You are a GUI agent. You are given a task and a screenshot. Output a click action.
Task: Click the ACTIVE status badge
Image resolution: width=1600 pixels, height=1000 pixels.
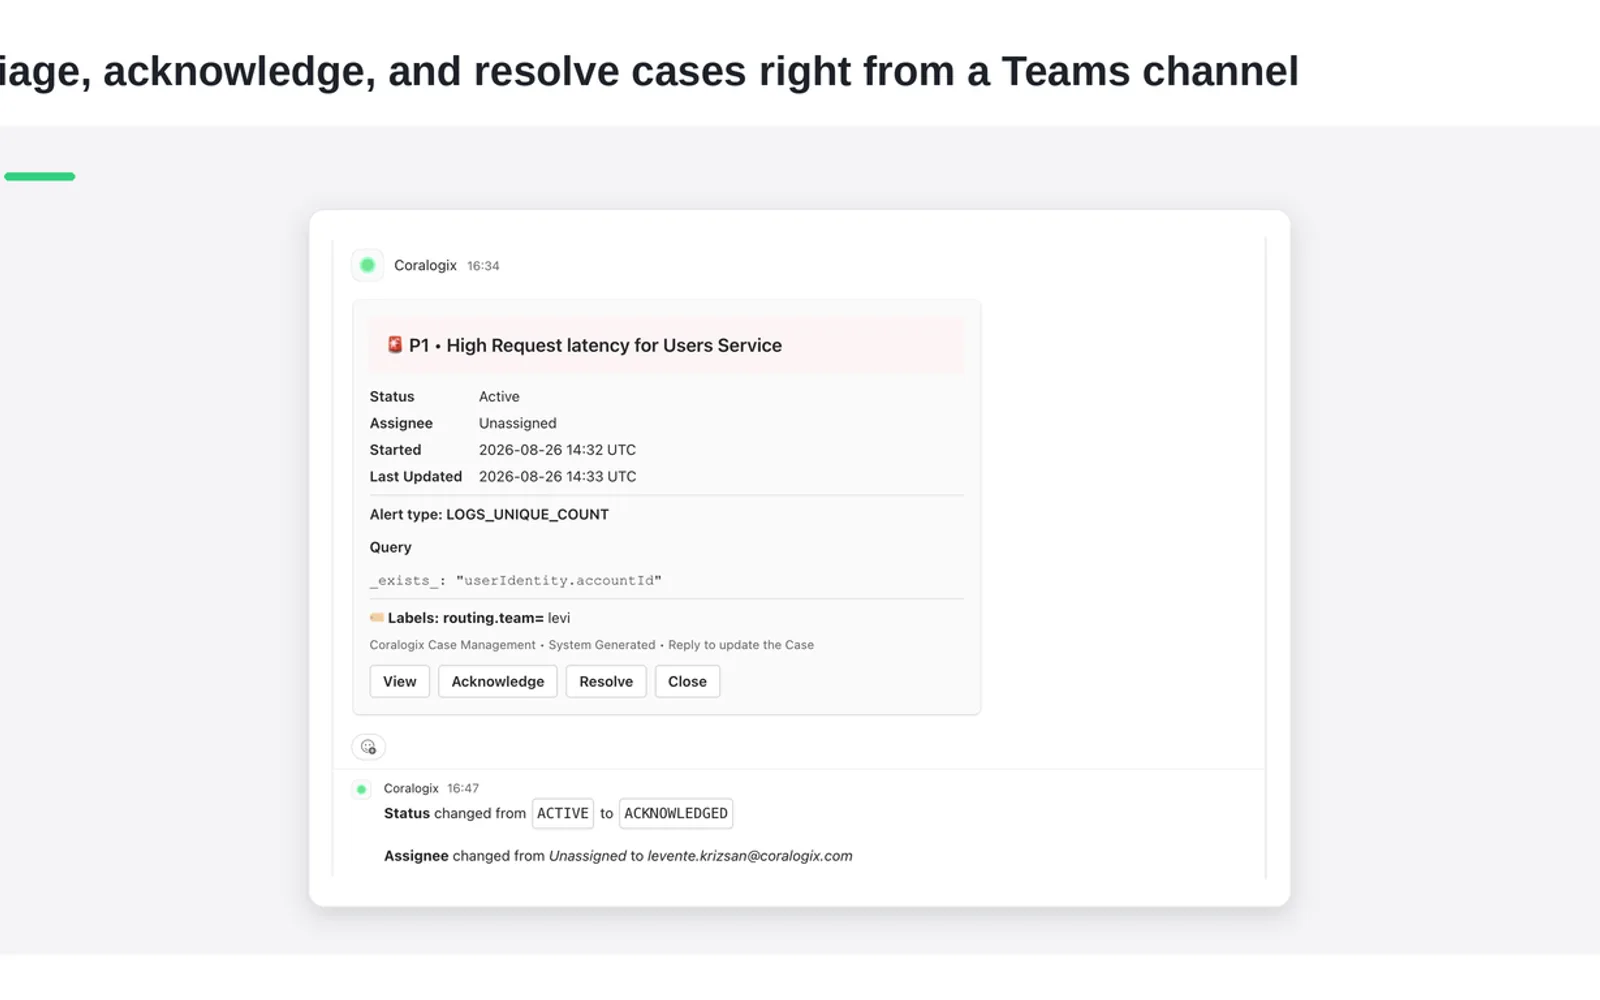click(x=563, y=813)
